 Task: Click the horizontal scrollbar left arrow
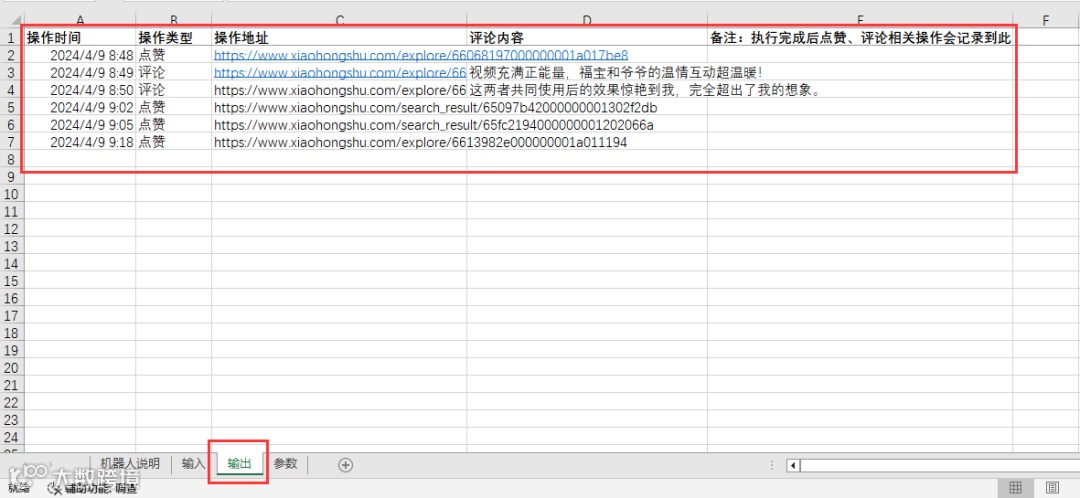(793, 466)
